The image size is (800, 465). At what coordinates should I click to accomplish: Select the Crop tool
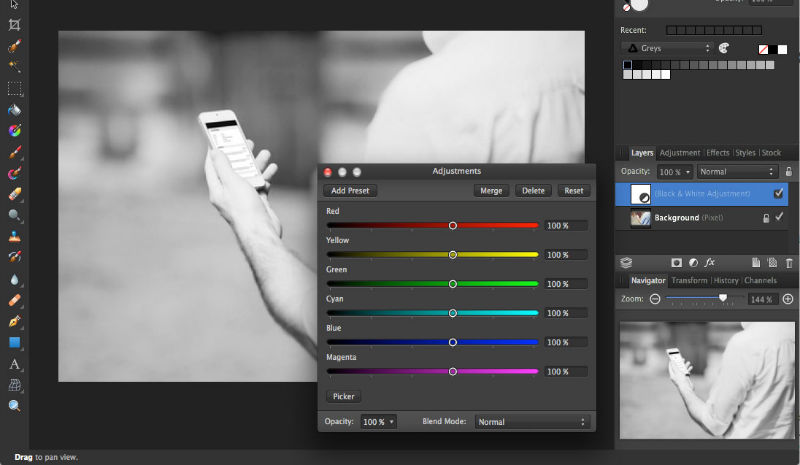coord(15,24)
